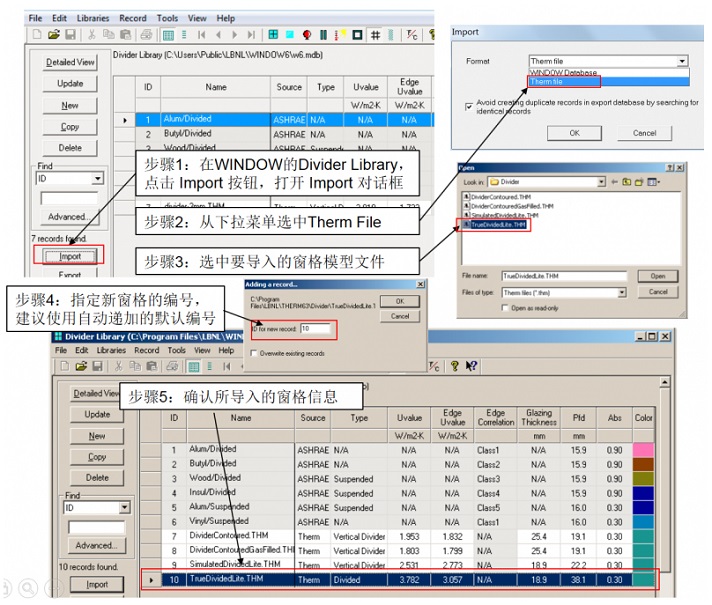
Task: Click the Print icon in top toolbar
Action: pos(146,35)
